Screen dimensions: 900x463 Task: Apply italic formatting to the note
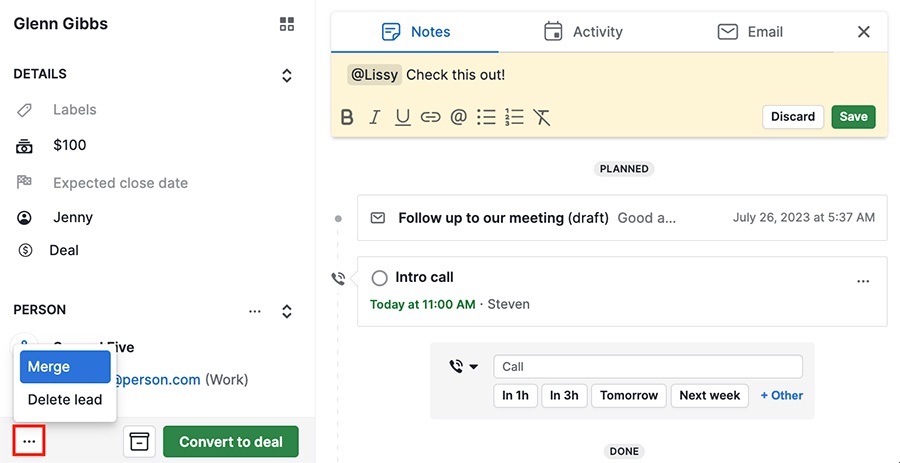375,117
